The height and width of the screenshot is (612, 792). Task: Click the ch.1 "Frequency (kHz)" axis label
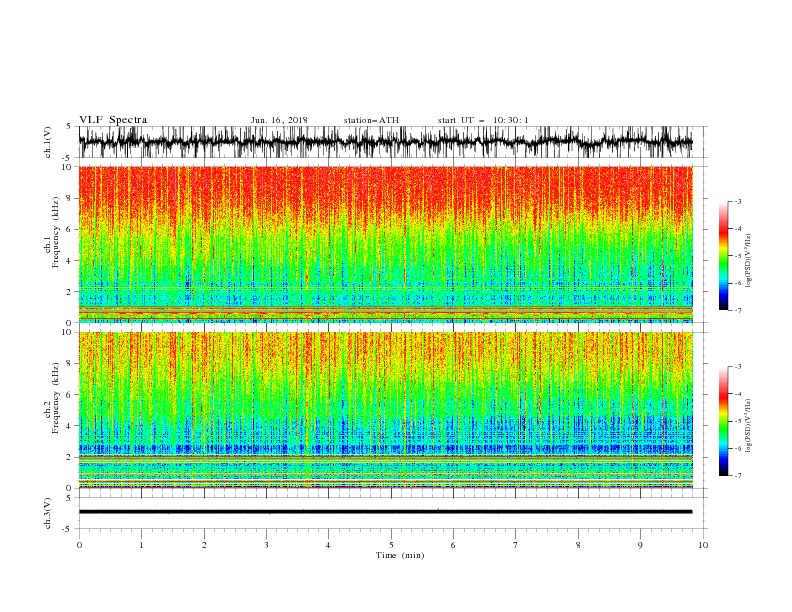(56, 232)
